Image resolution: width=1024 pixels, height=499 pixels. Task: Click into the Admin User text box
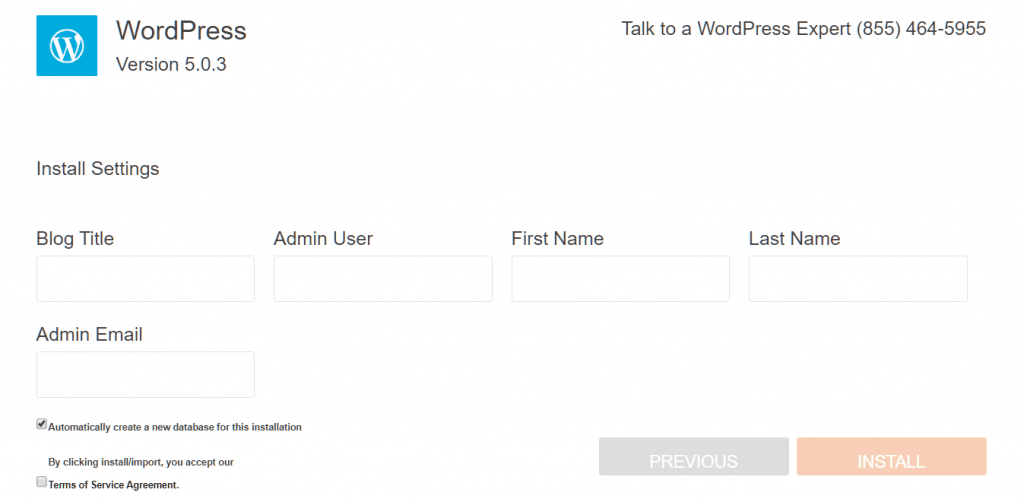pyautogui.click(x=383, y=279)
